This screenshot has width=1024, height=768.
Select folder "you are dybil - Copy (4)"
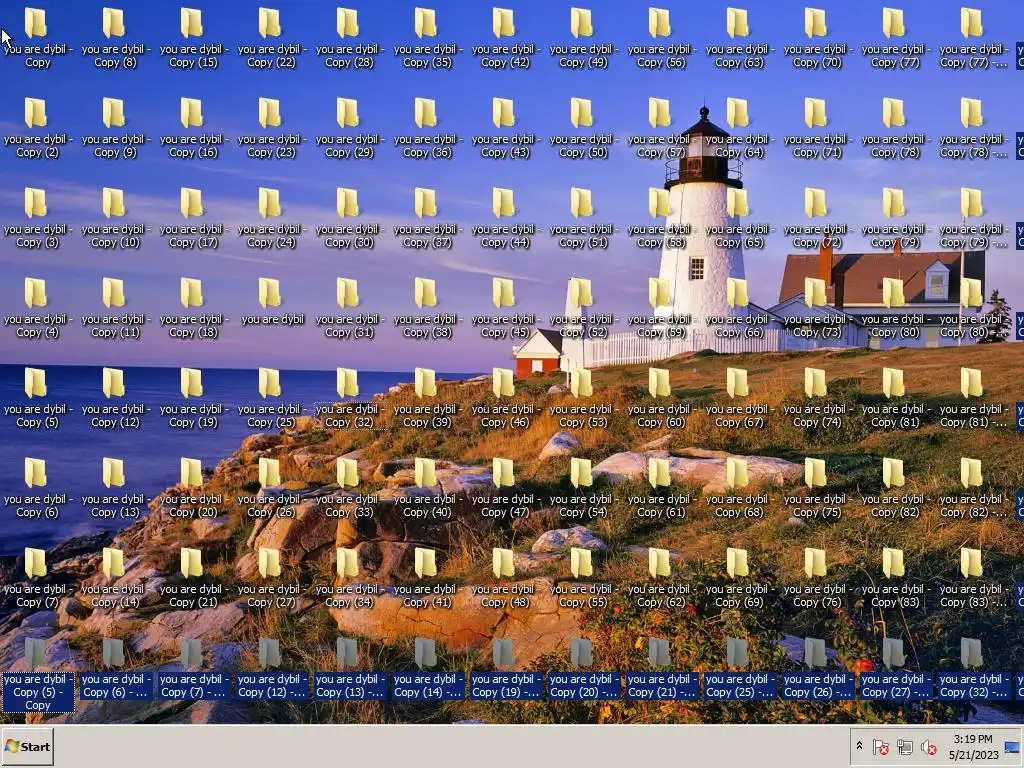click(35, 309)
